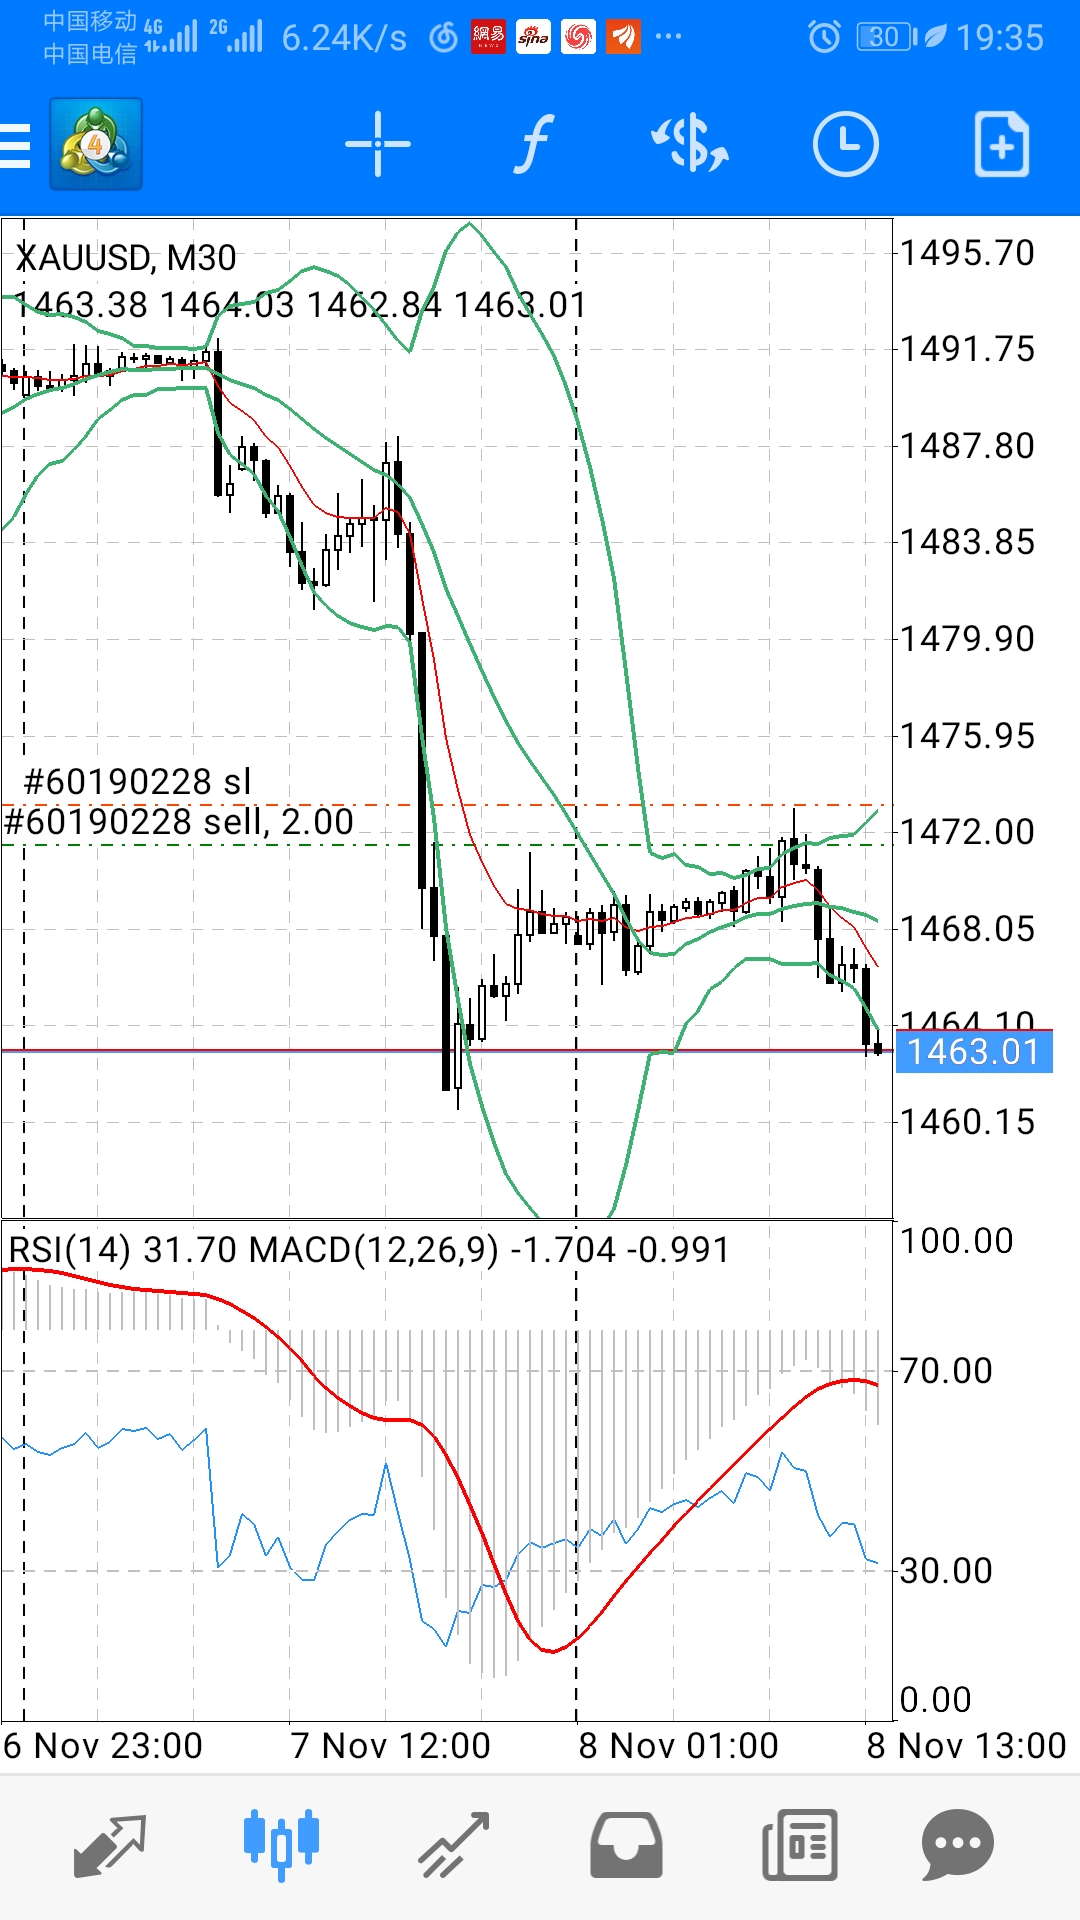This screenshot has width=1080, height=1920.
Task: Tap the 7 Nov 12:00 time label
Action: coord(391,1746)
